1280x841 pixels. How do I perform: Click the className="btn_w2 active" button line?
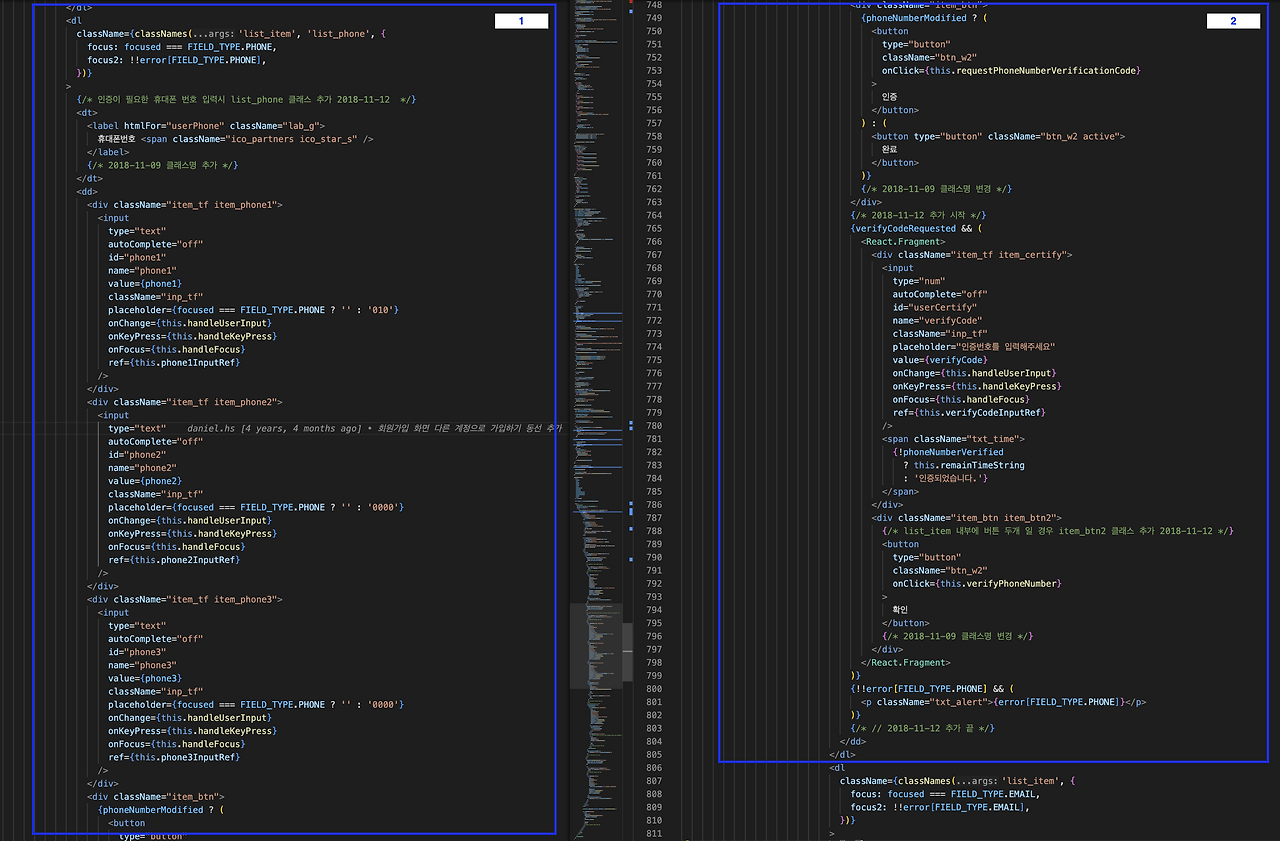999,136
